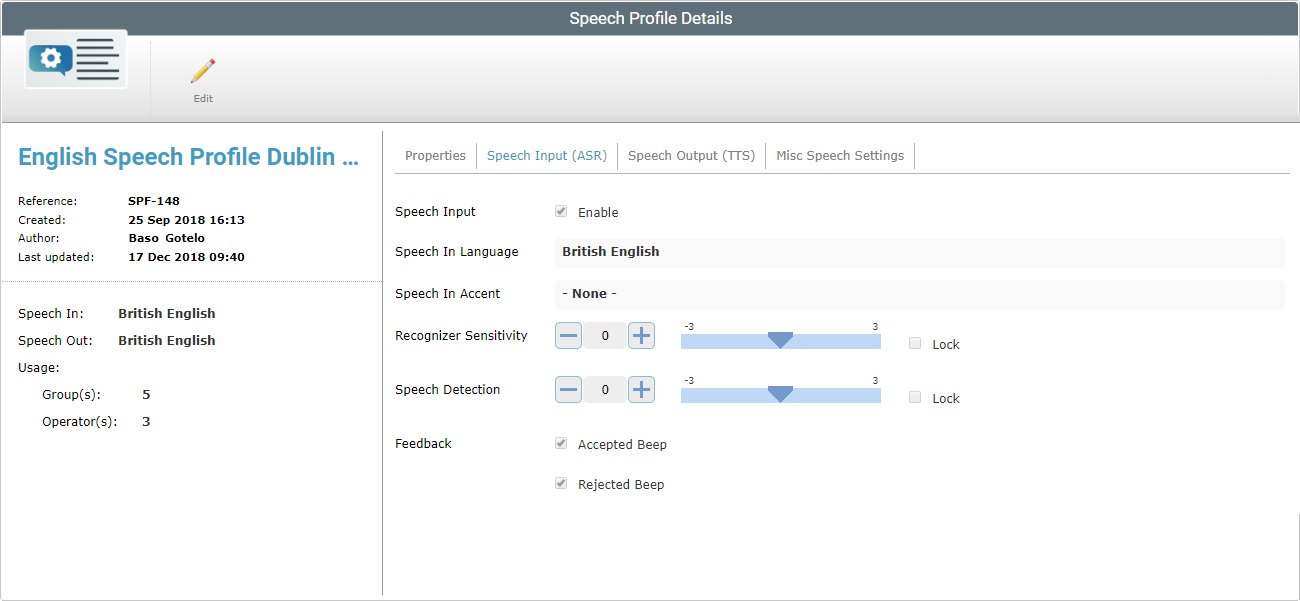Click the plus icon for Recognizer Sensitivity

pyautogui.click(x=641, y=335)
